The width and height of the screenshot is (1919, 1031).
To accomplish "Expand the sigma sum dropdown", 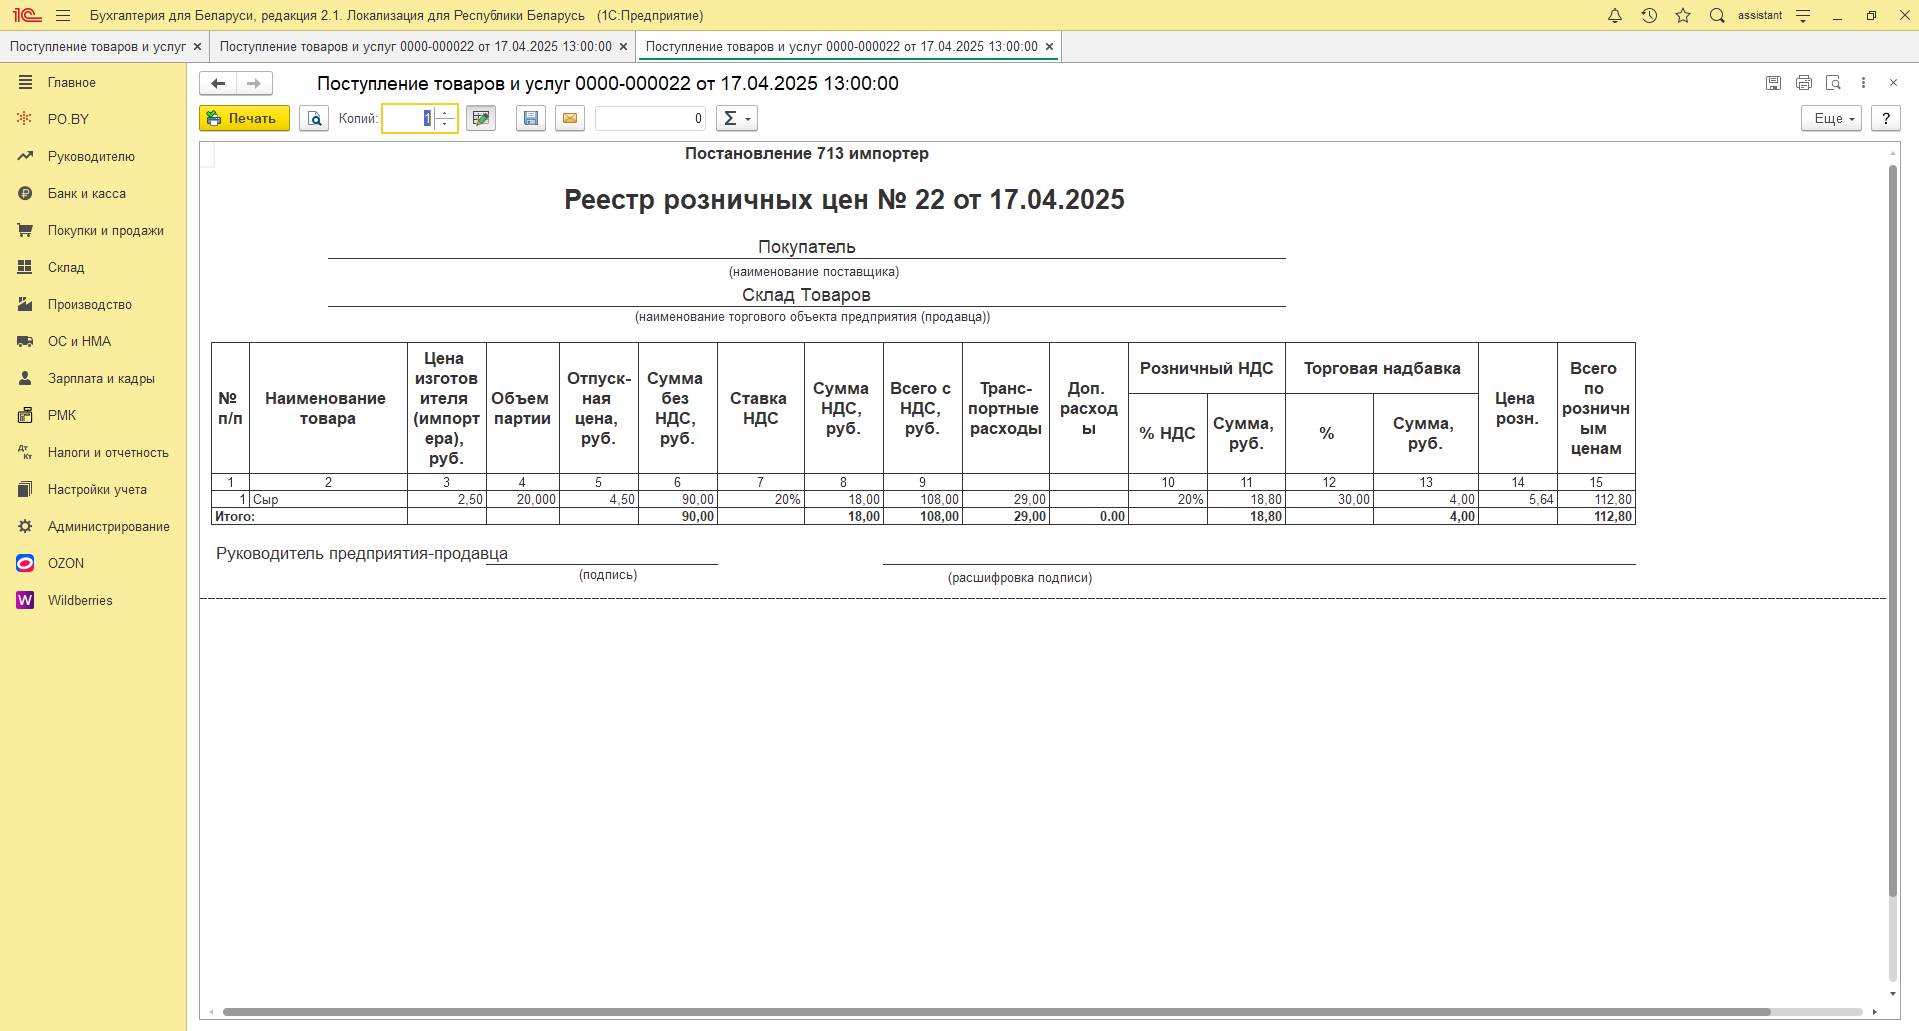I will coord(736,119).
